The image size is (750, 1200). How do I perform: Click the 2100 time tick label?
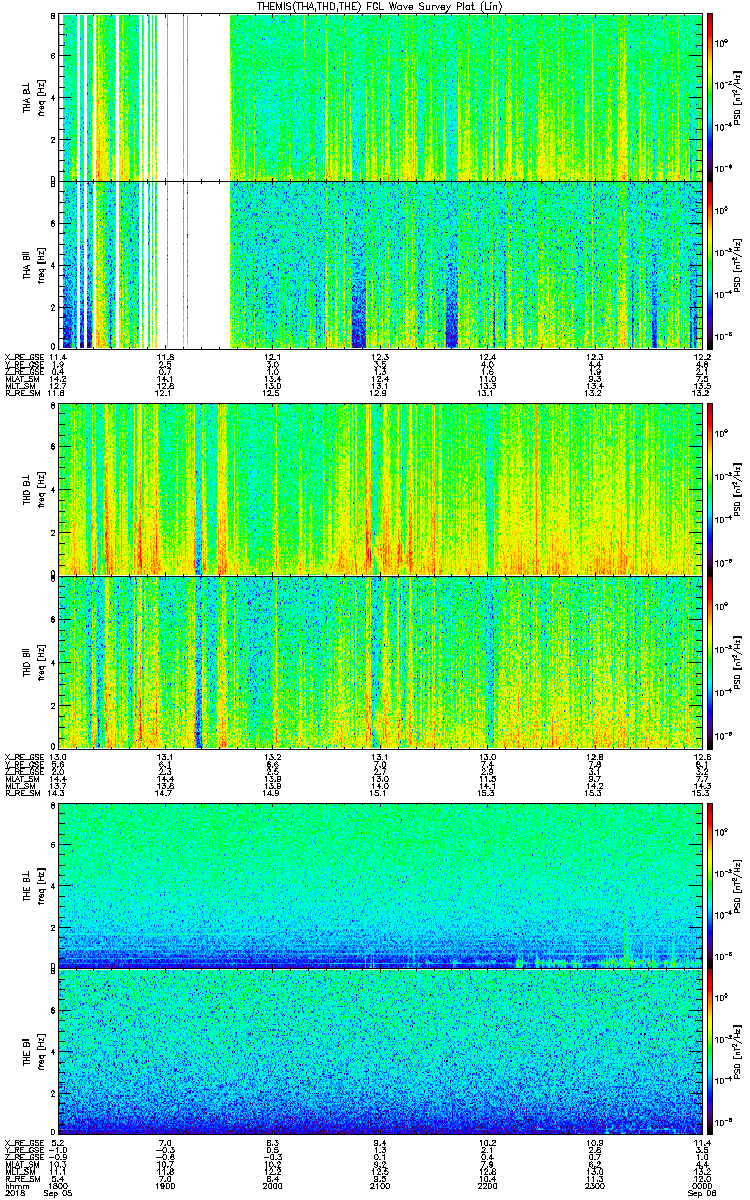pos(384,1186)
